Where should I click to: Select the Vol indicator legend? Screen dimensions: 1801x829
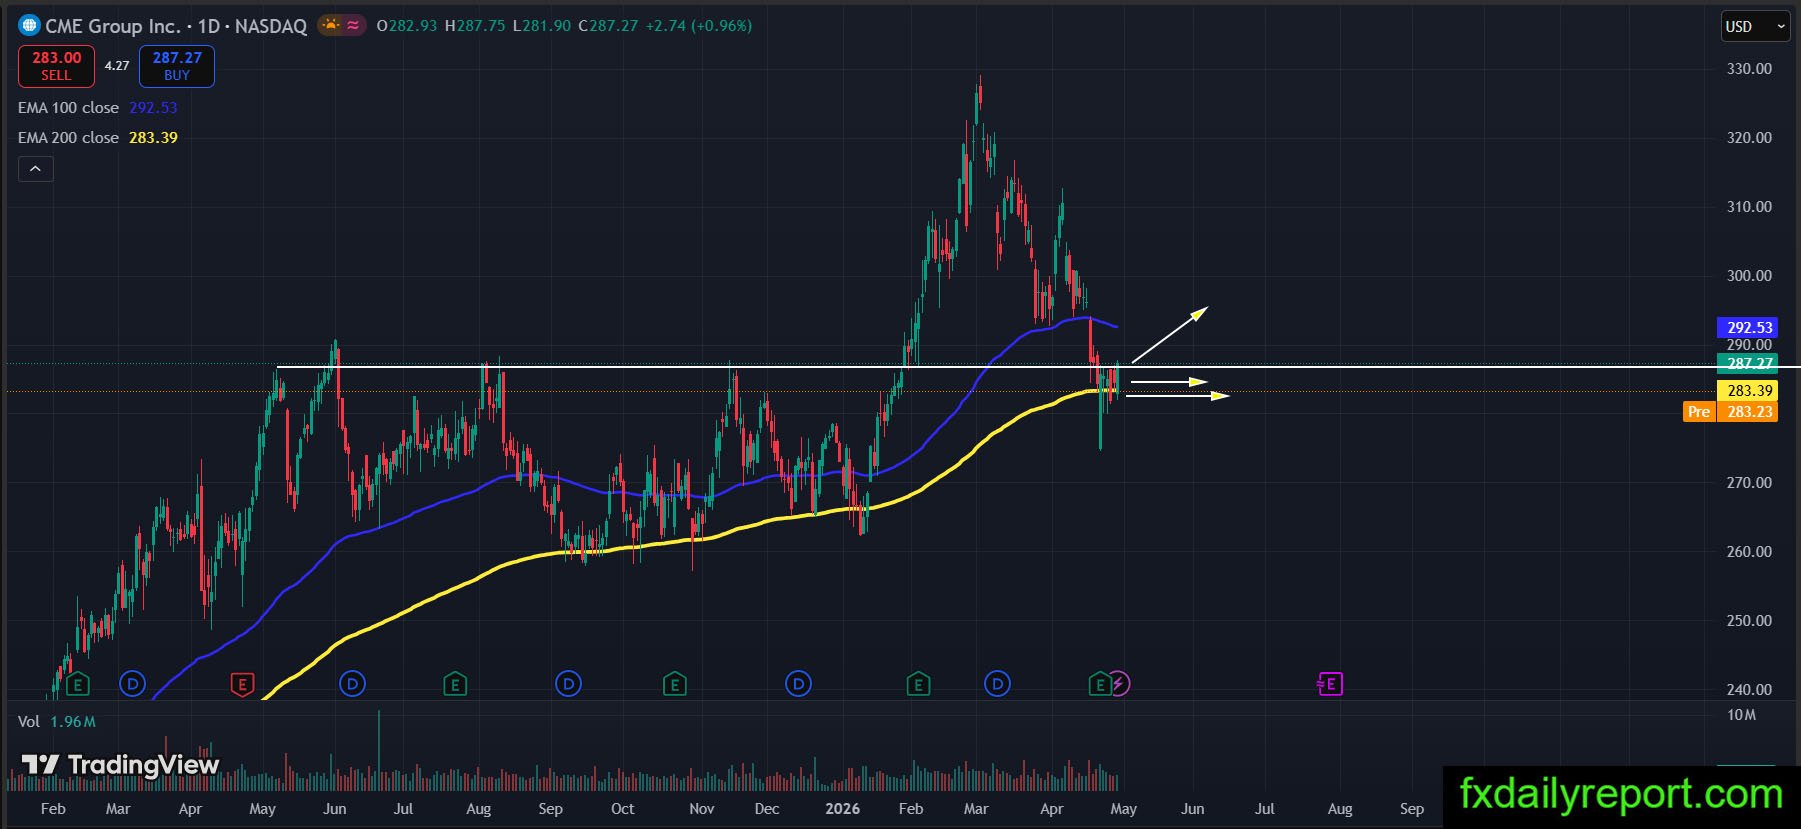(29, 722)
